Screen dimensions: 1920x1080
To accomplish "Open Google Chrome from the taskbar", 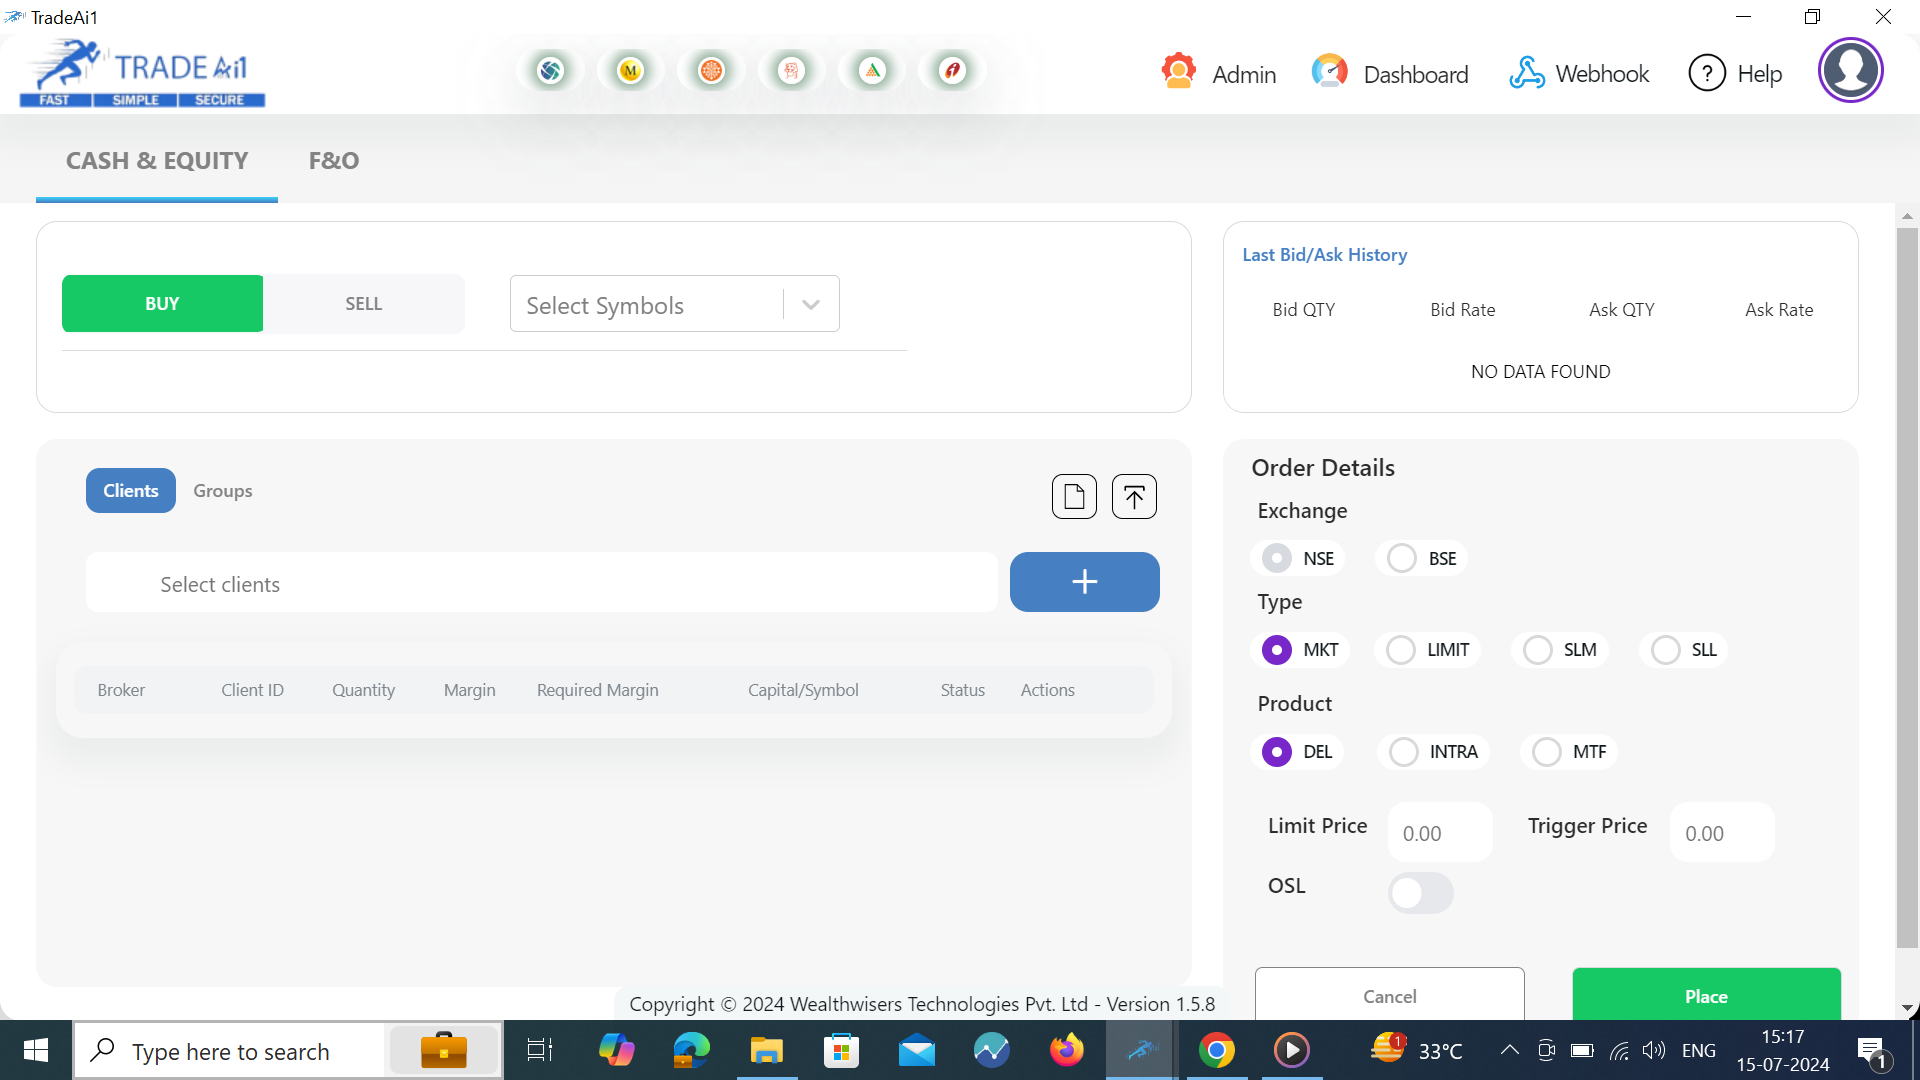I will coord(1217,1050).
